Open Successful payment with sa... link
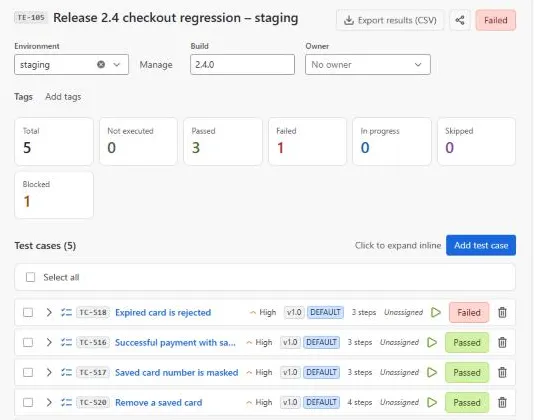This screenshot has width=535, height=420. coord(175,342)
